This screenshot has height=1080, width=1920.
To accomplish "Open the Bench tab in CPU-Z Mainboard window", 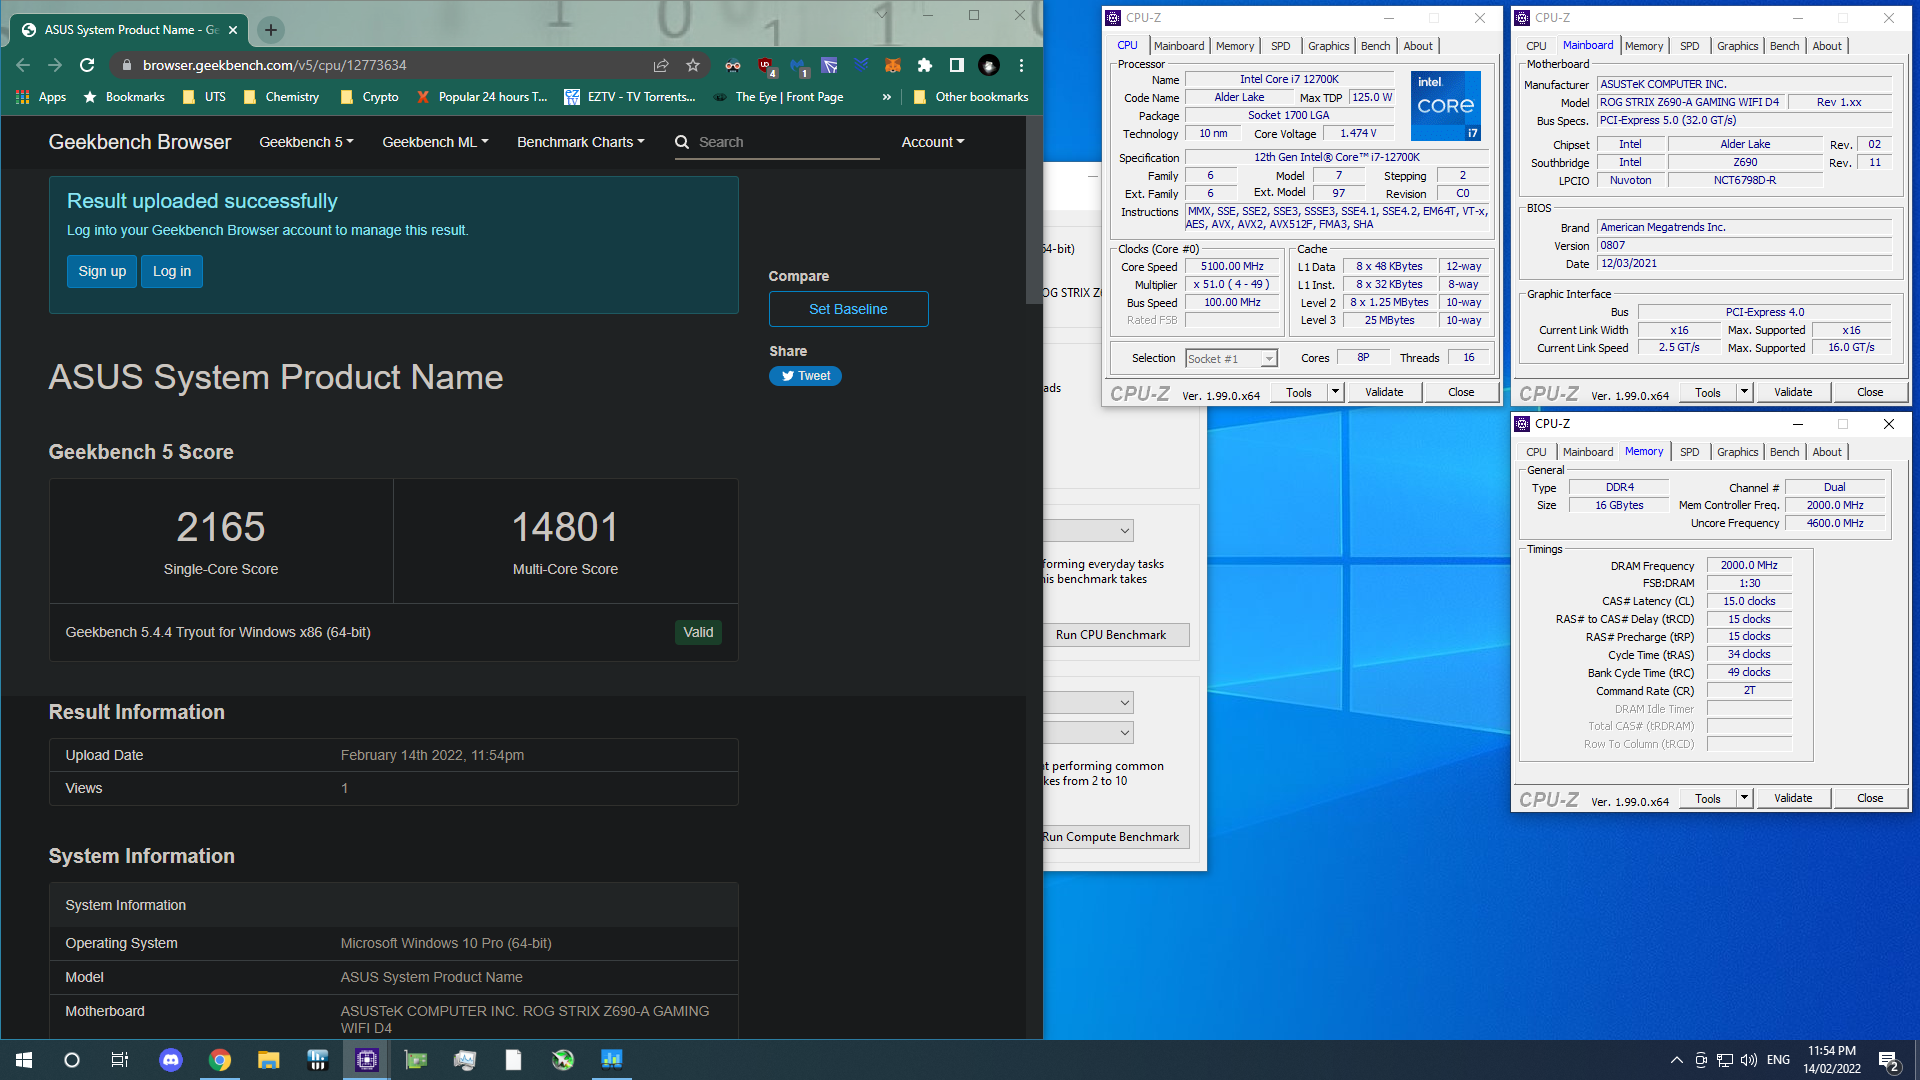I will coord(1784,46).
